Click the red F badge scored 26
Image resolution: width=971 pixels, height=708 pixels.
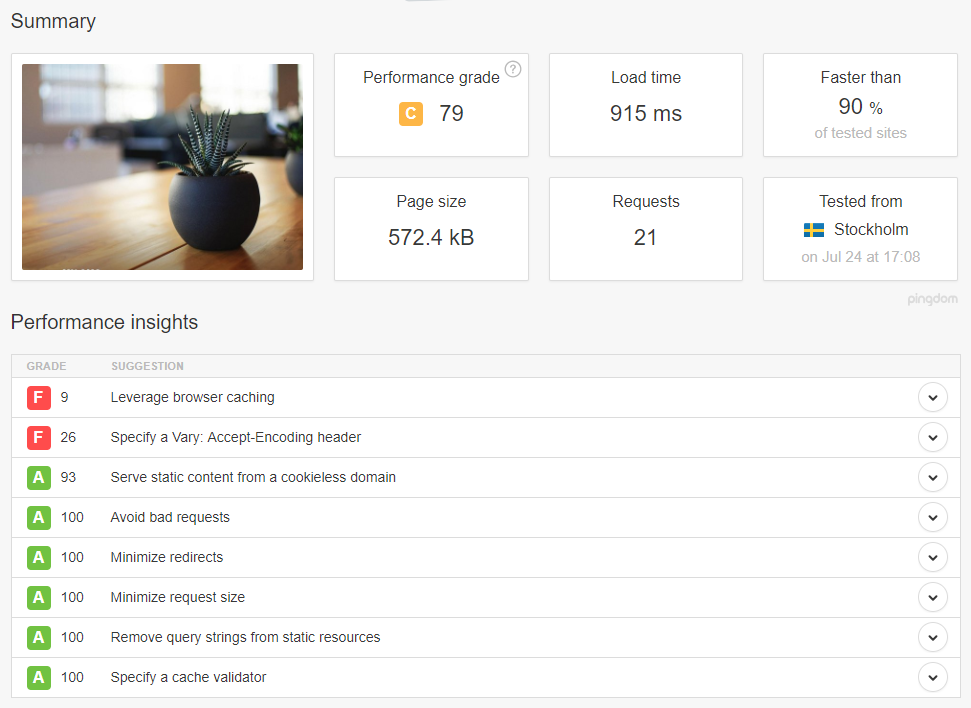[x=38, y=438]
